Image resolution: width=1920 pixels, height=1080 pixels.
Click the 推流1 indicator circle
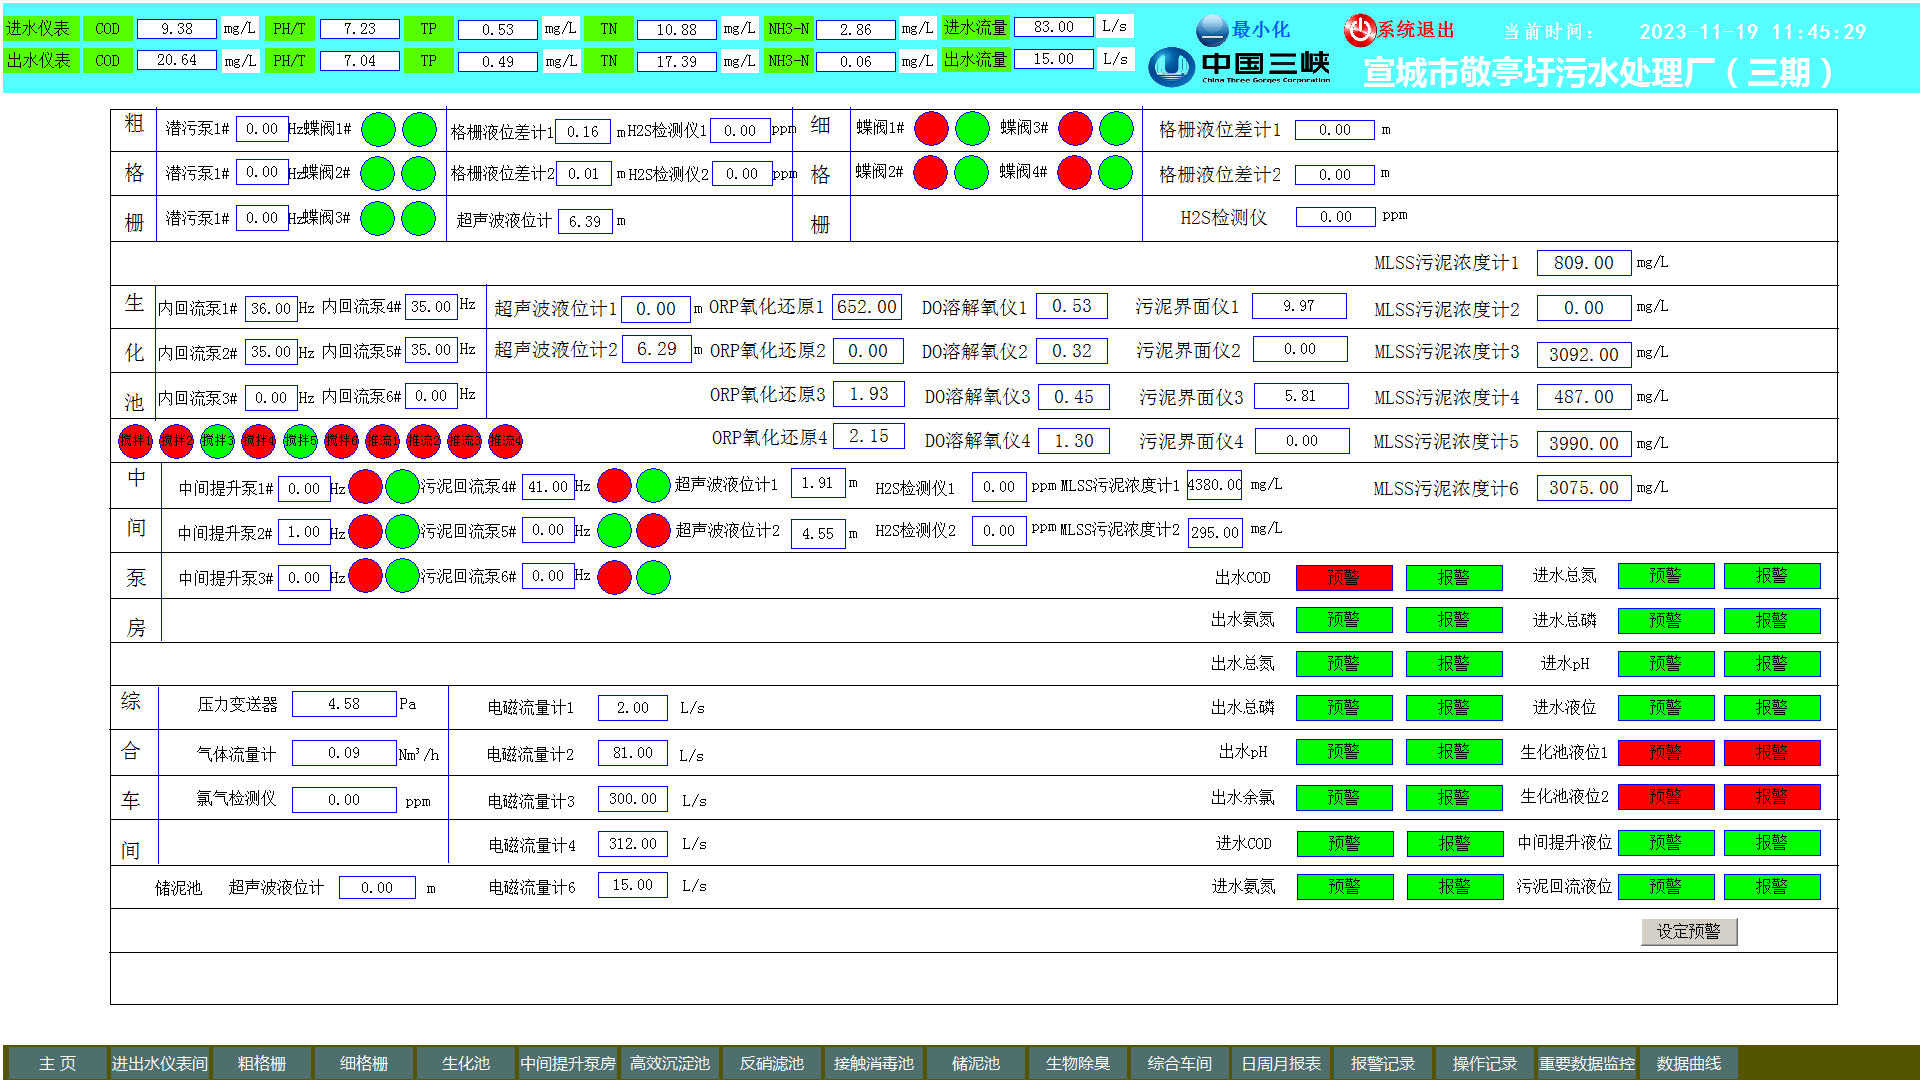[382, 441]
